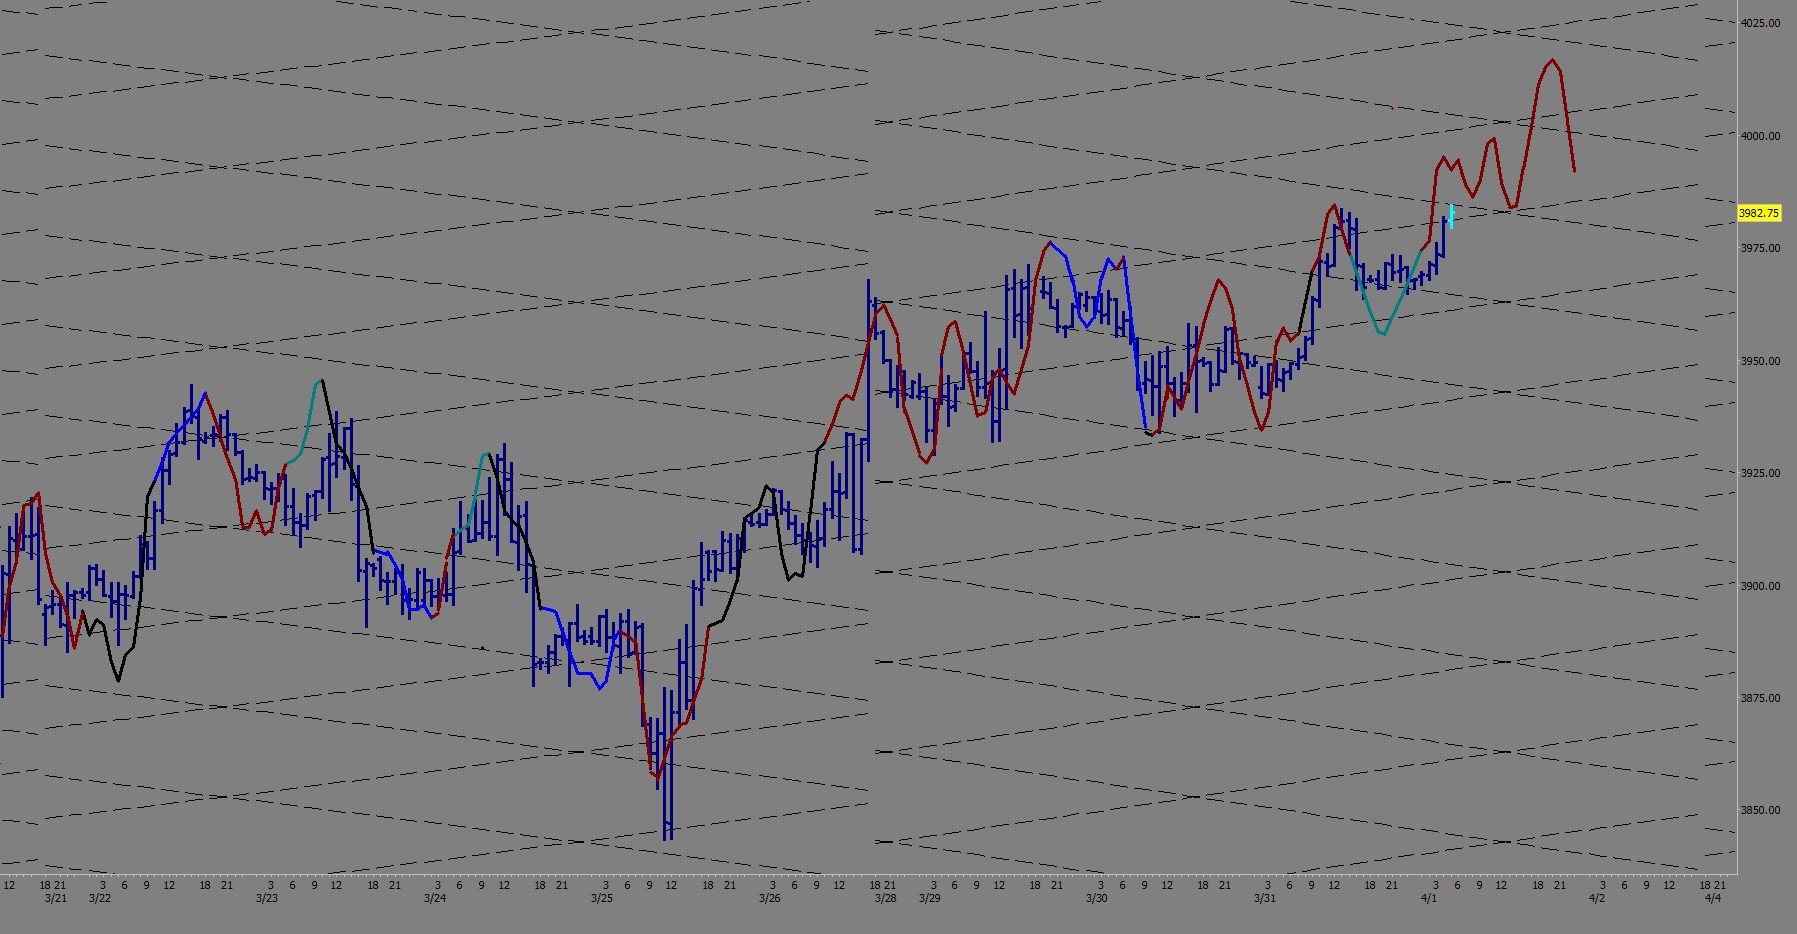Click the 3/30 date label on time axis
This screenshot has height=934, width=1797.
1097,898
